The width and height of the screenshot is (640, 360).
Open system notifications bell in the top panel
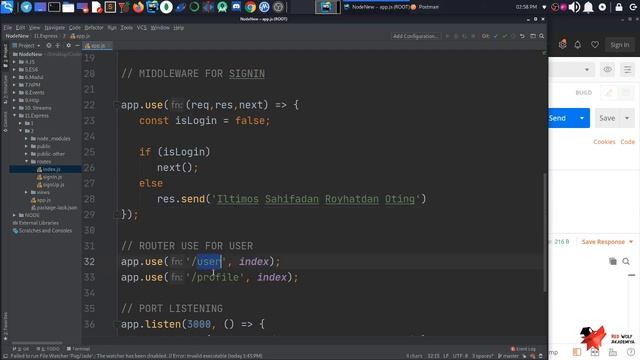point(588,7)
